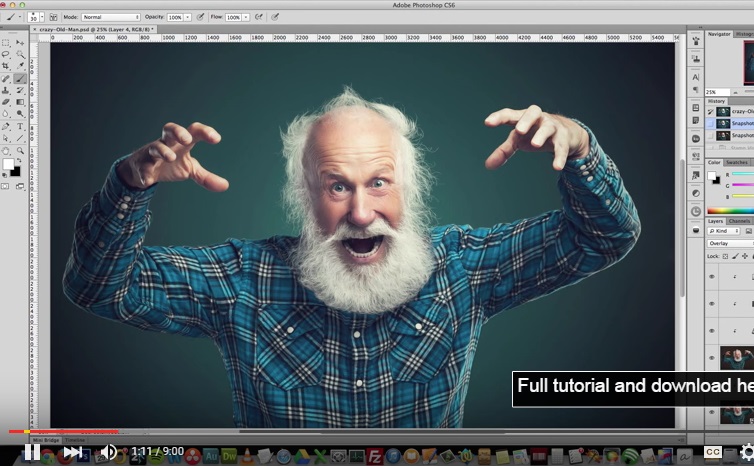Open the Paragraph panel icon
This screenshot has height=466, width=754.
pos(696,90)
